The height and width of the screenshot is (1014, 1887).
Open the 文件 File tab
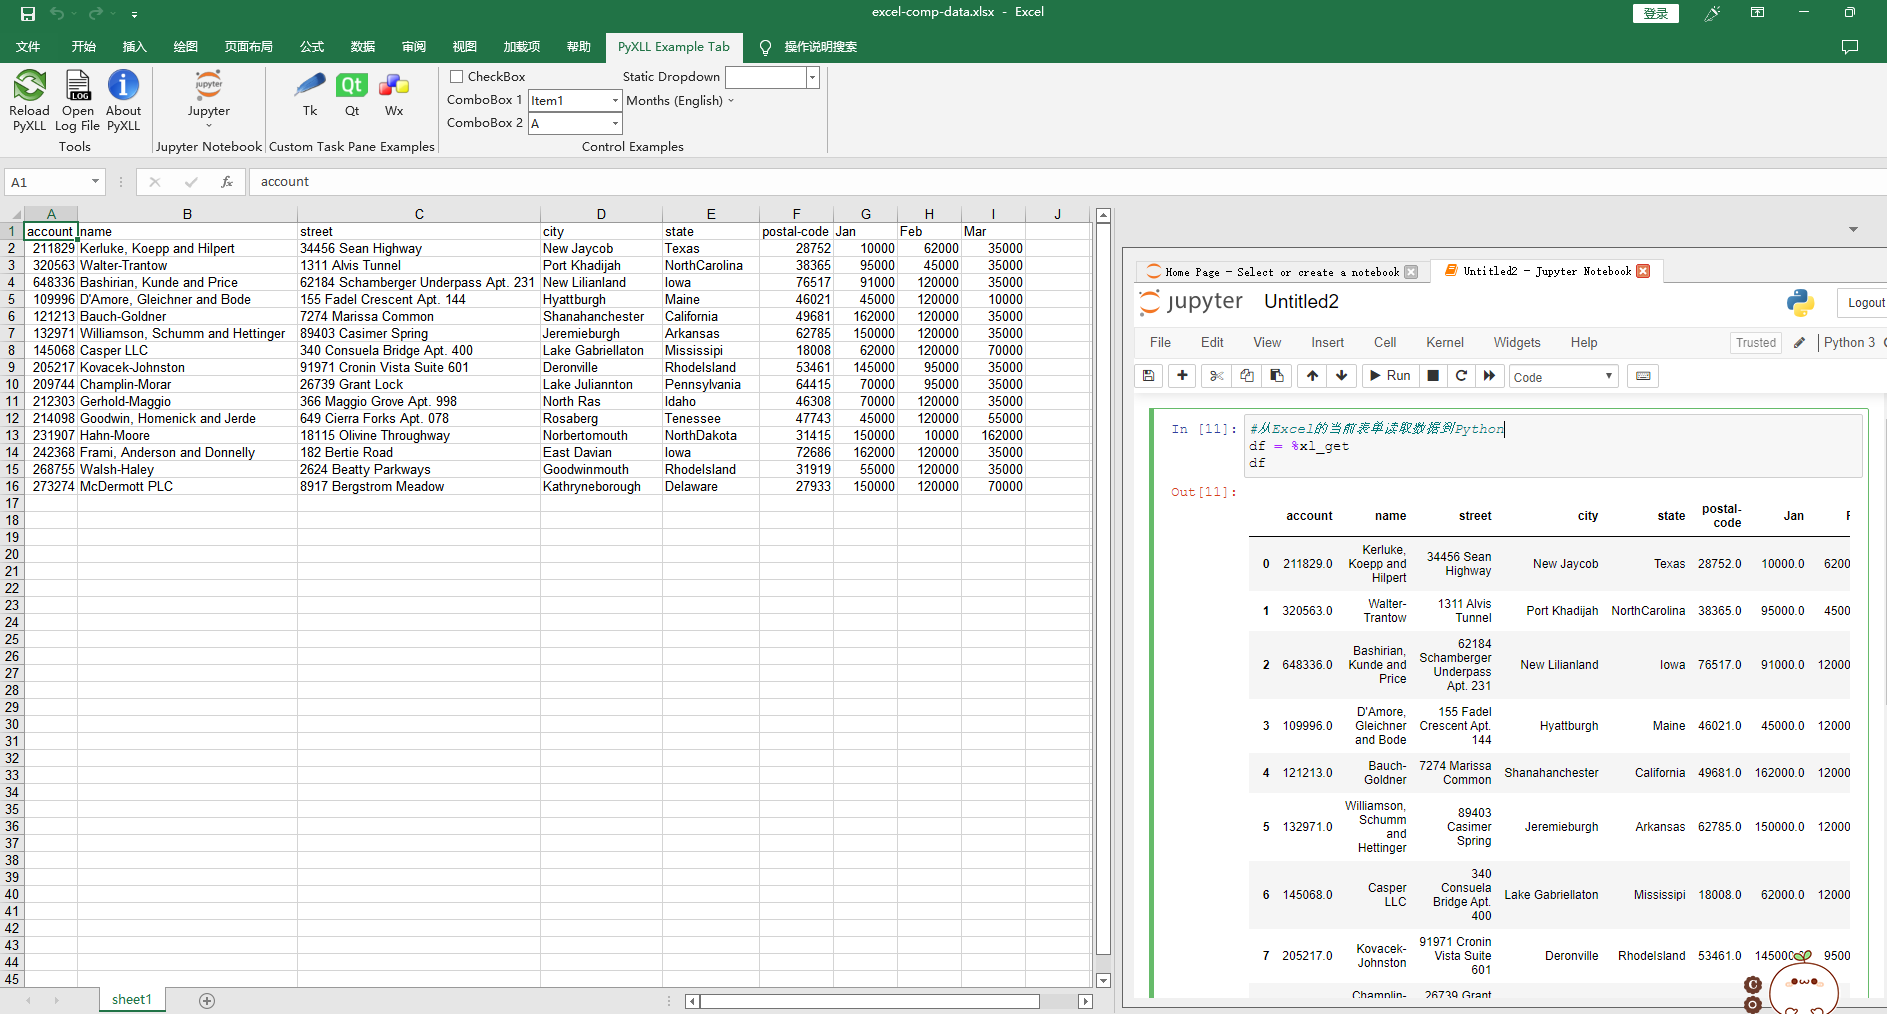[x=28, y=47]
